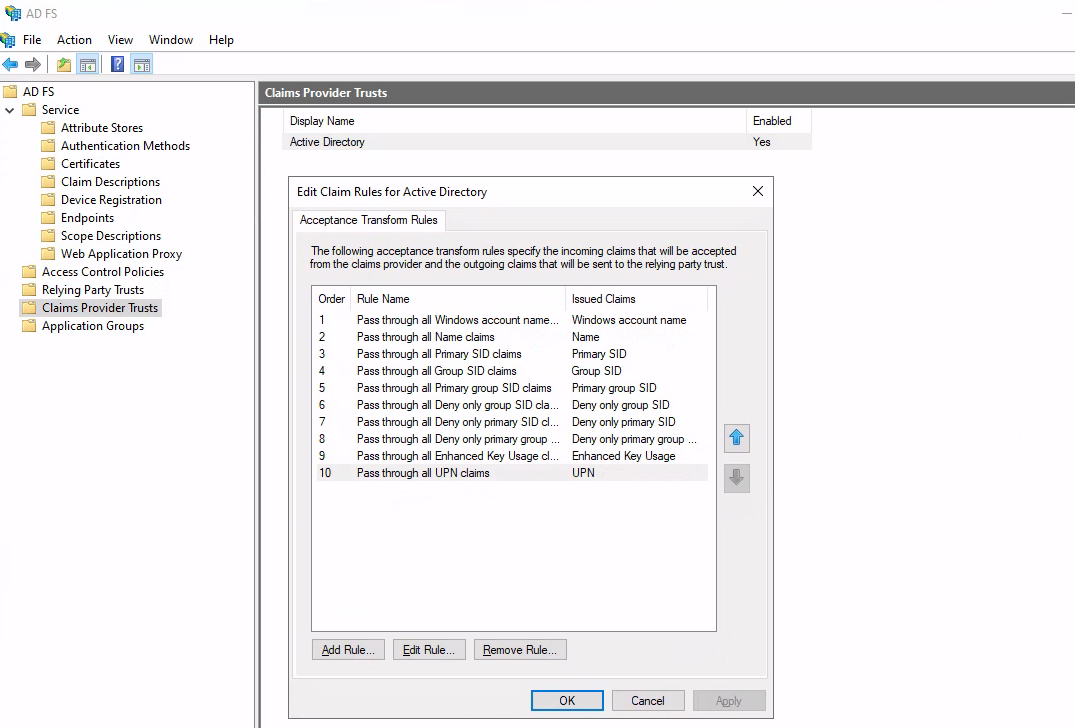Click Cancel in the claim rules dialog
Screen dimensions: 1075x728
pyautogui.click(x=648, y=701)
